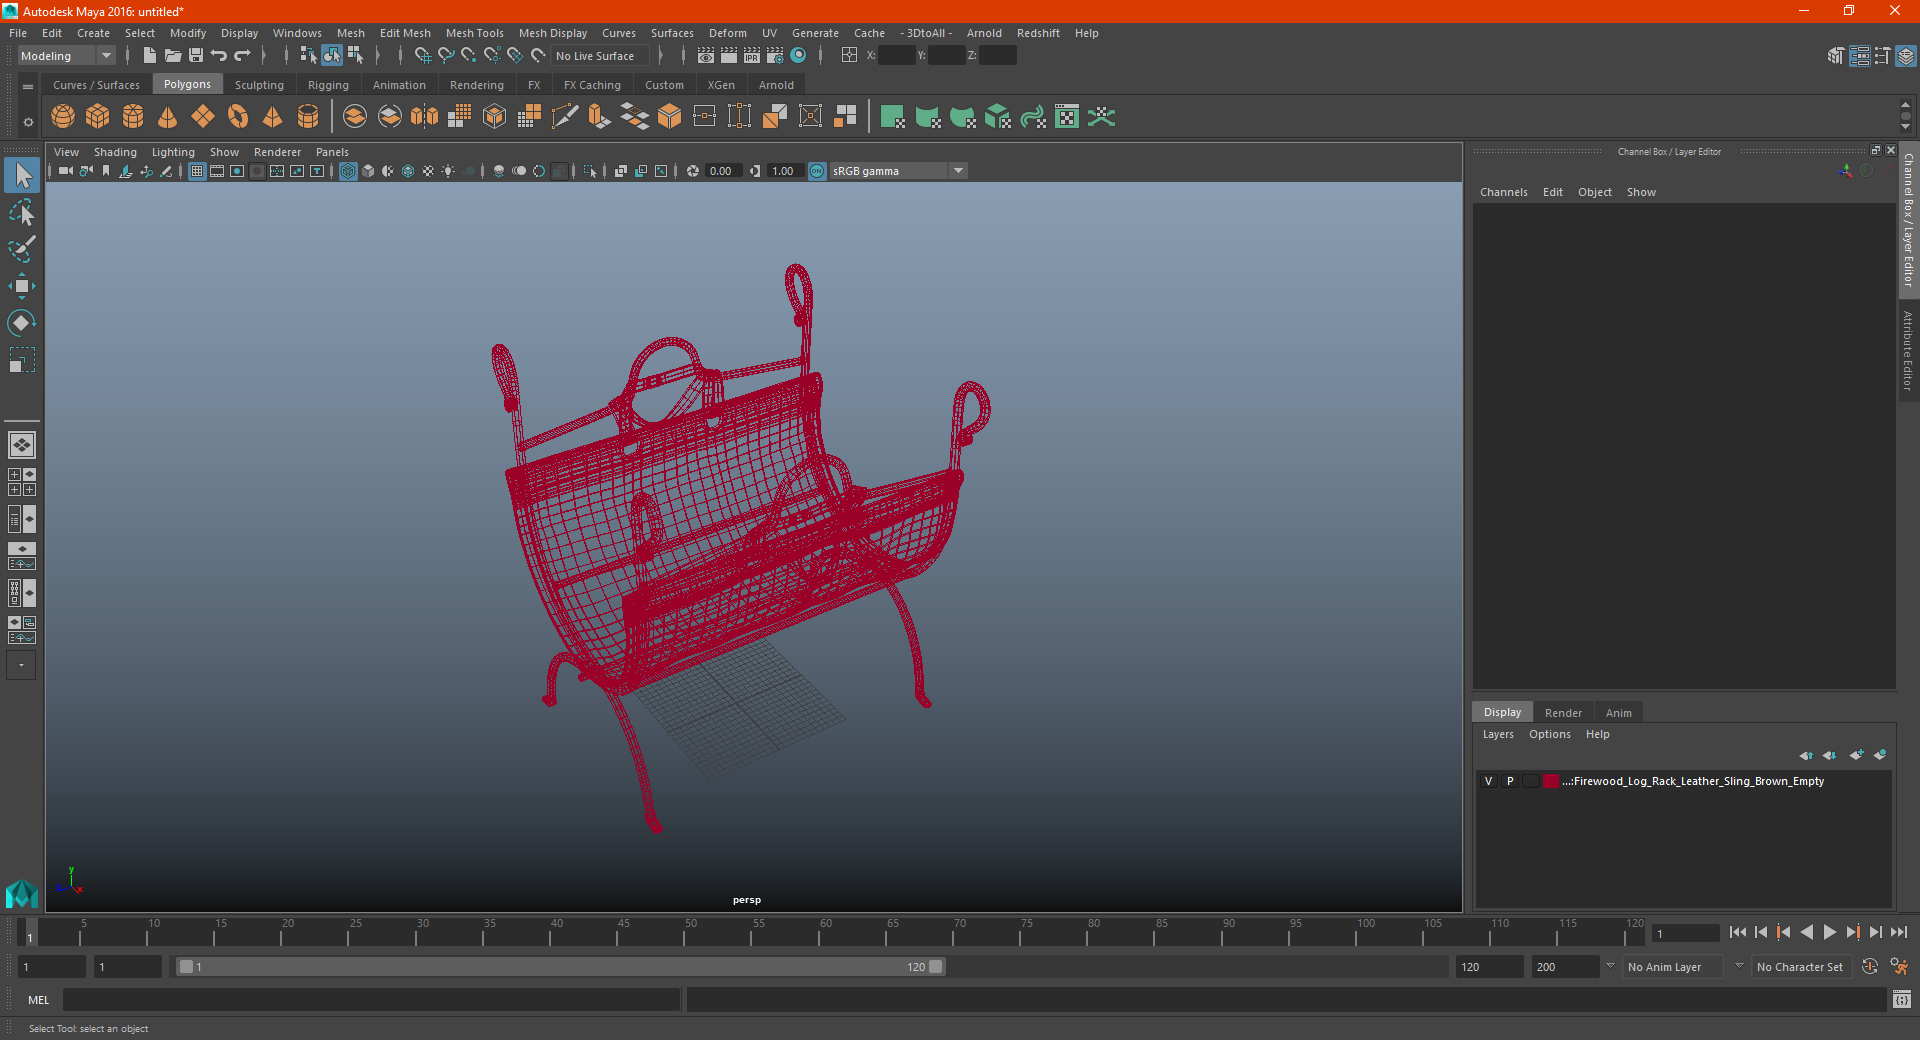Open the No Character Set dropdown
1920x1040 pixels.
coord(1800,967)
